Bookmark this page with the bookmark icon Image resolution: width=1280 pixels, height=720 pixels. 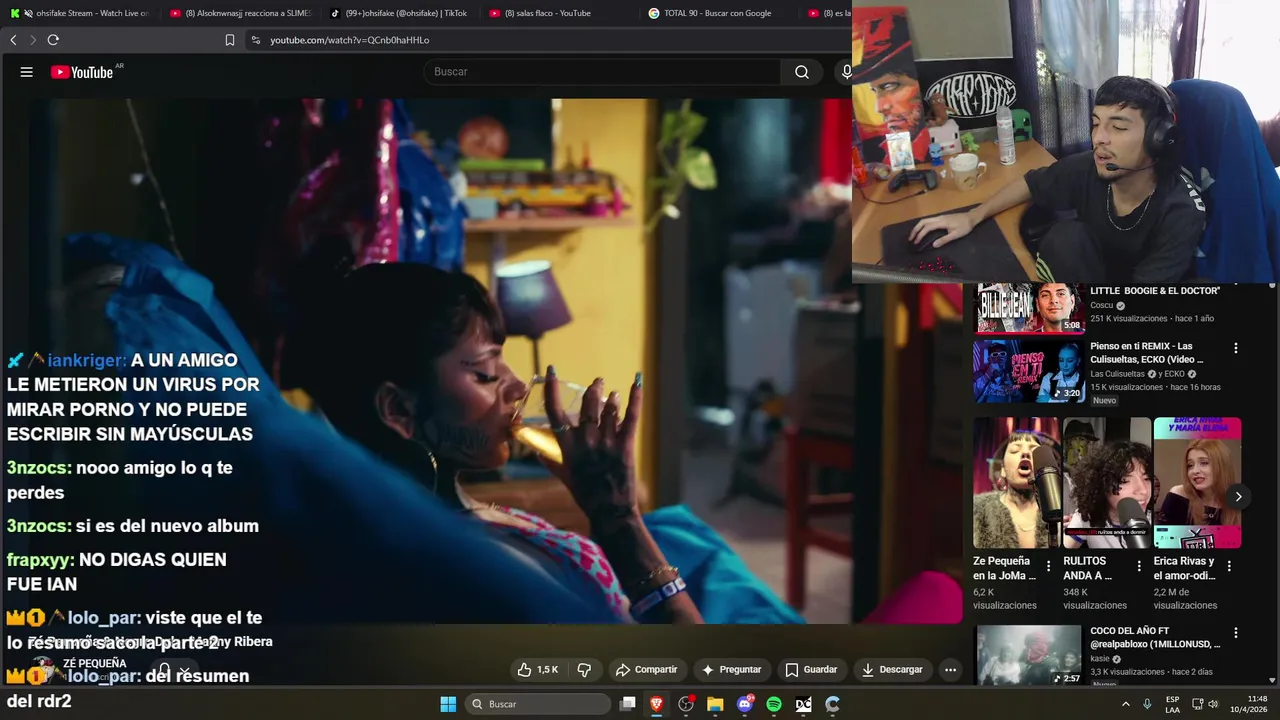click(230, 40)
